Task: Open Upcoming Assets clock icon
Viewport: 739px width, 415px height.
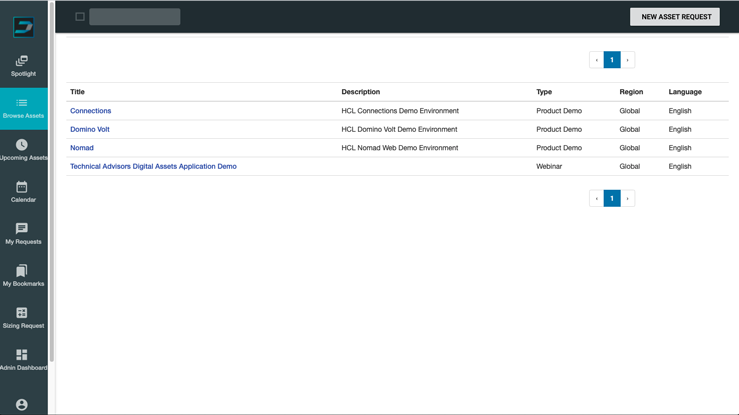Action: pyautogui.click(x=22, y=145)
